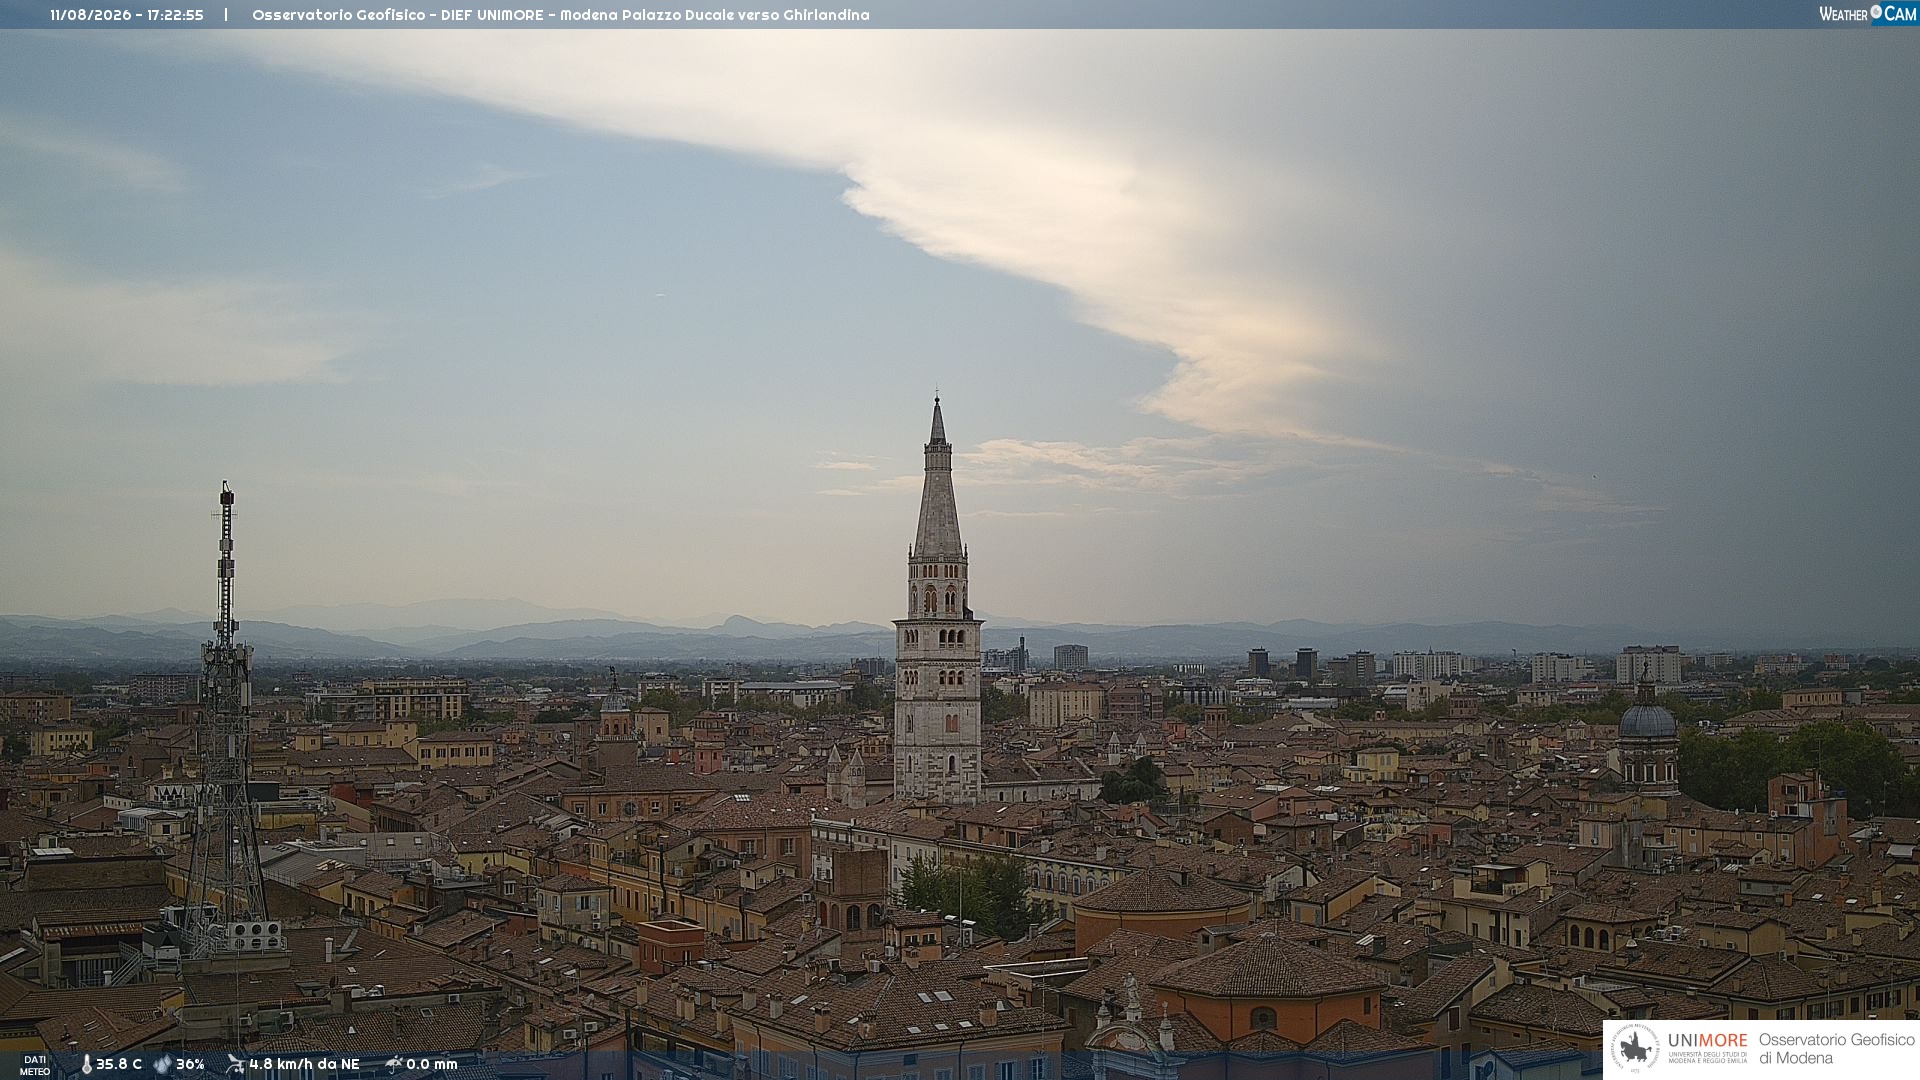Click the 36% humidity value
This screenshot has width=1920, height=1080.
point(190,1064)
